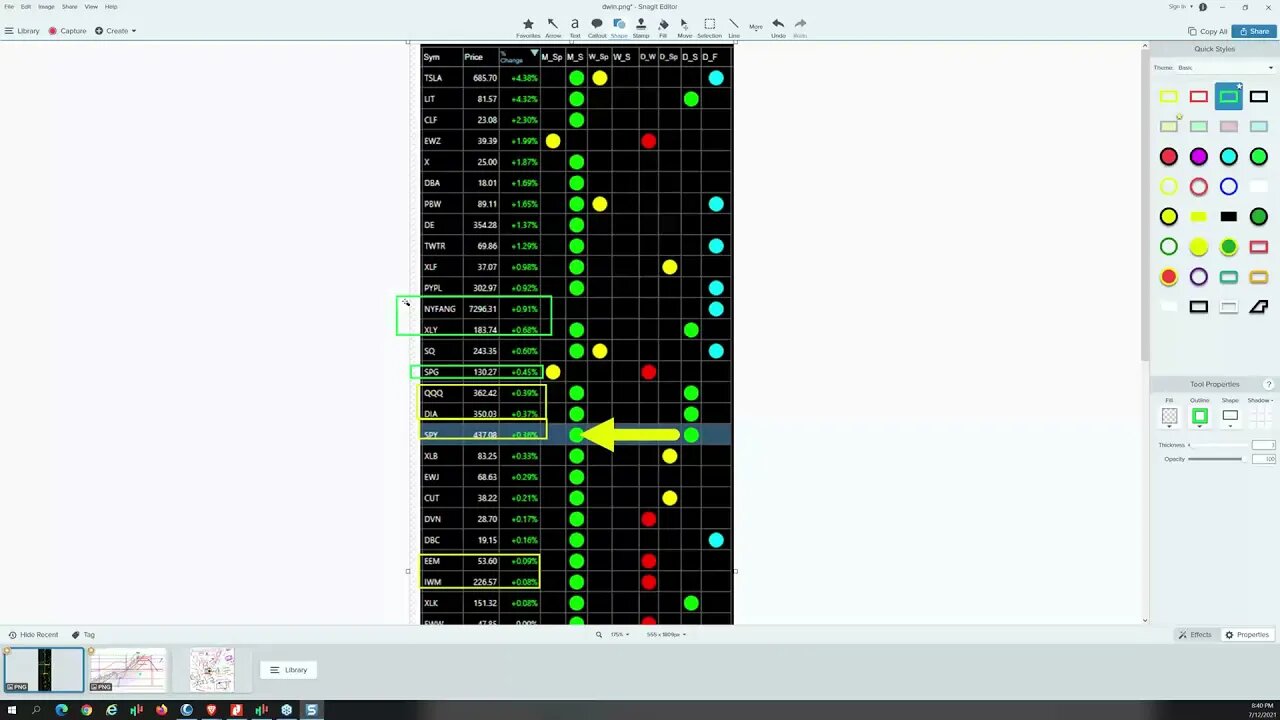
Task: Select the Callout tool
Action: click(x=597, y=27)
